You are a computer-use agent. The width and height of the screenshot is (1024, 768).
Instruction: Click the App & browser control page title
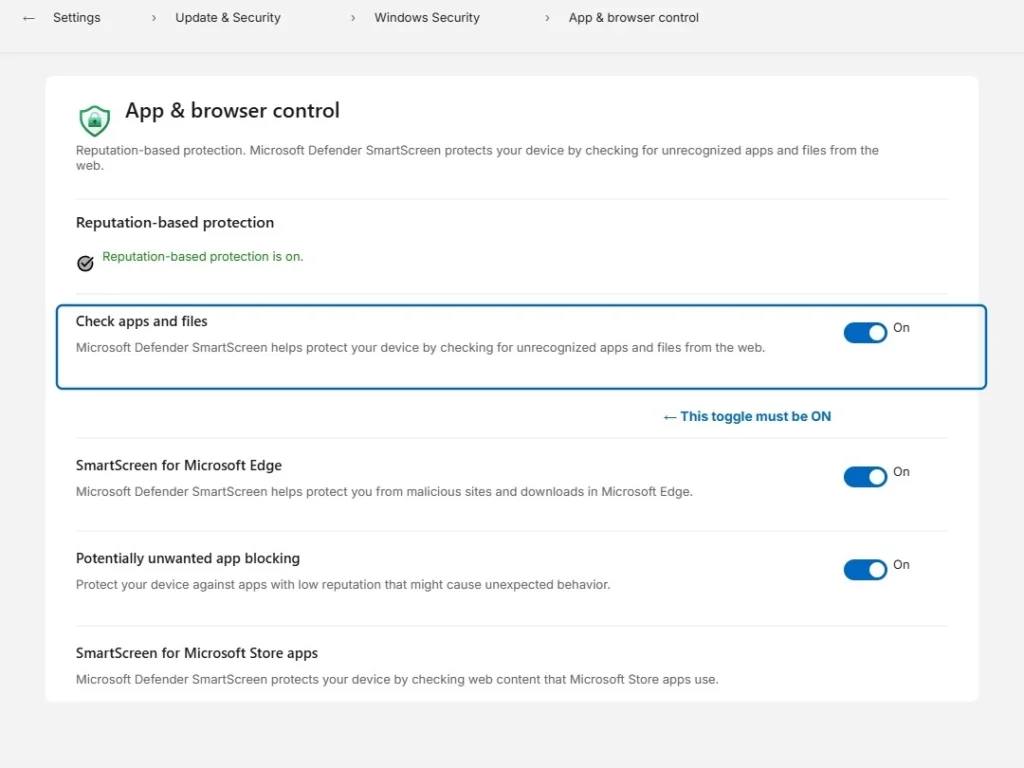pyautogui.click(x=232, y=111)
